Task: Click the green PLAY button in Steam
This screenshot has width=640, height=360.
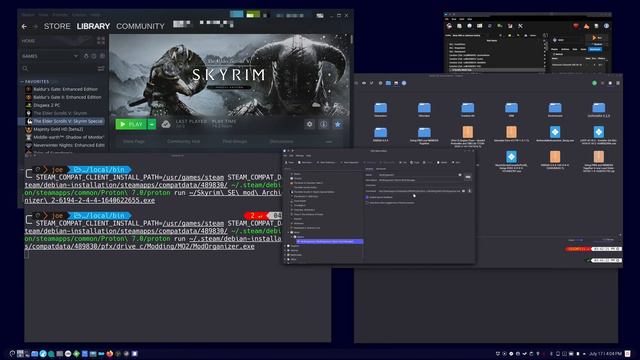Action: coord(131,124)
